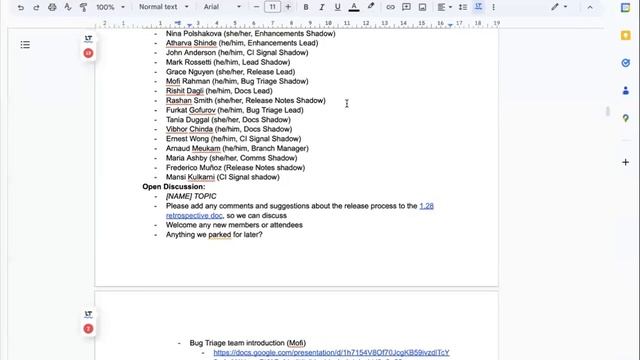
Task: Open the editing mode pencil dropdown
Action: (559, 7)
